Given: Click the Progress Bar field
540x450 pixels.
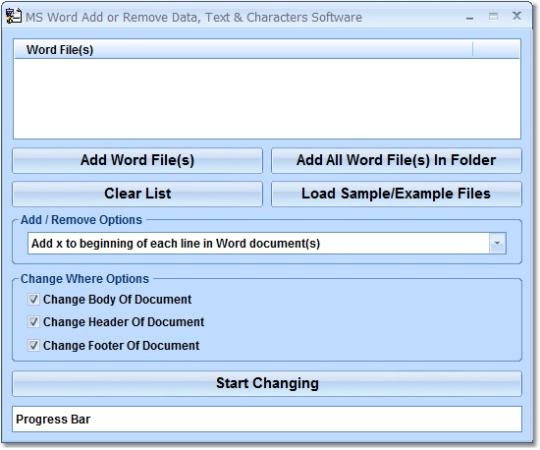Looking at the screenshot, I should [x=267, y=419].
